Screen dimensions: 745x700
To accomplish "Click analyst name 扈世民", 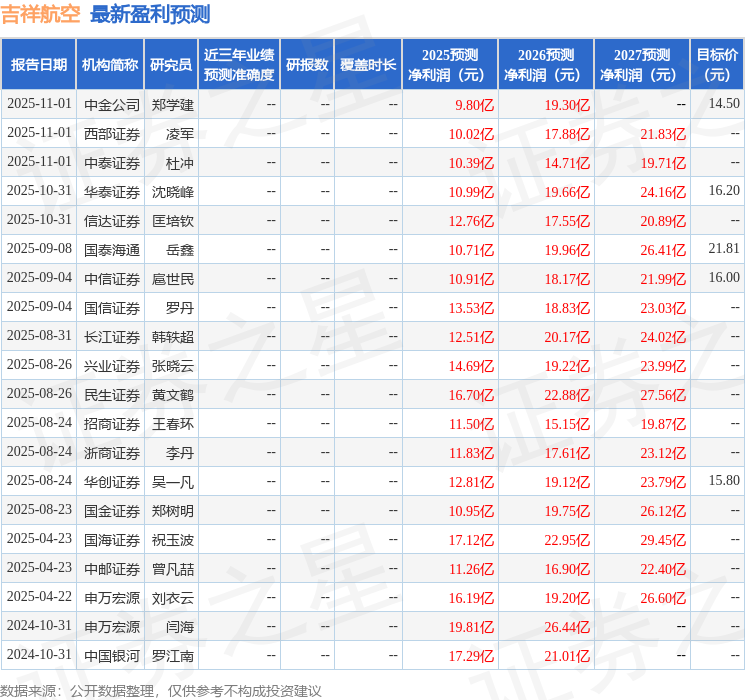I will pos(173,279).
